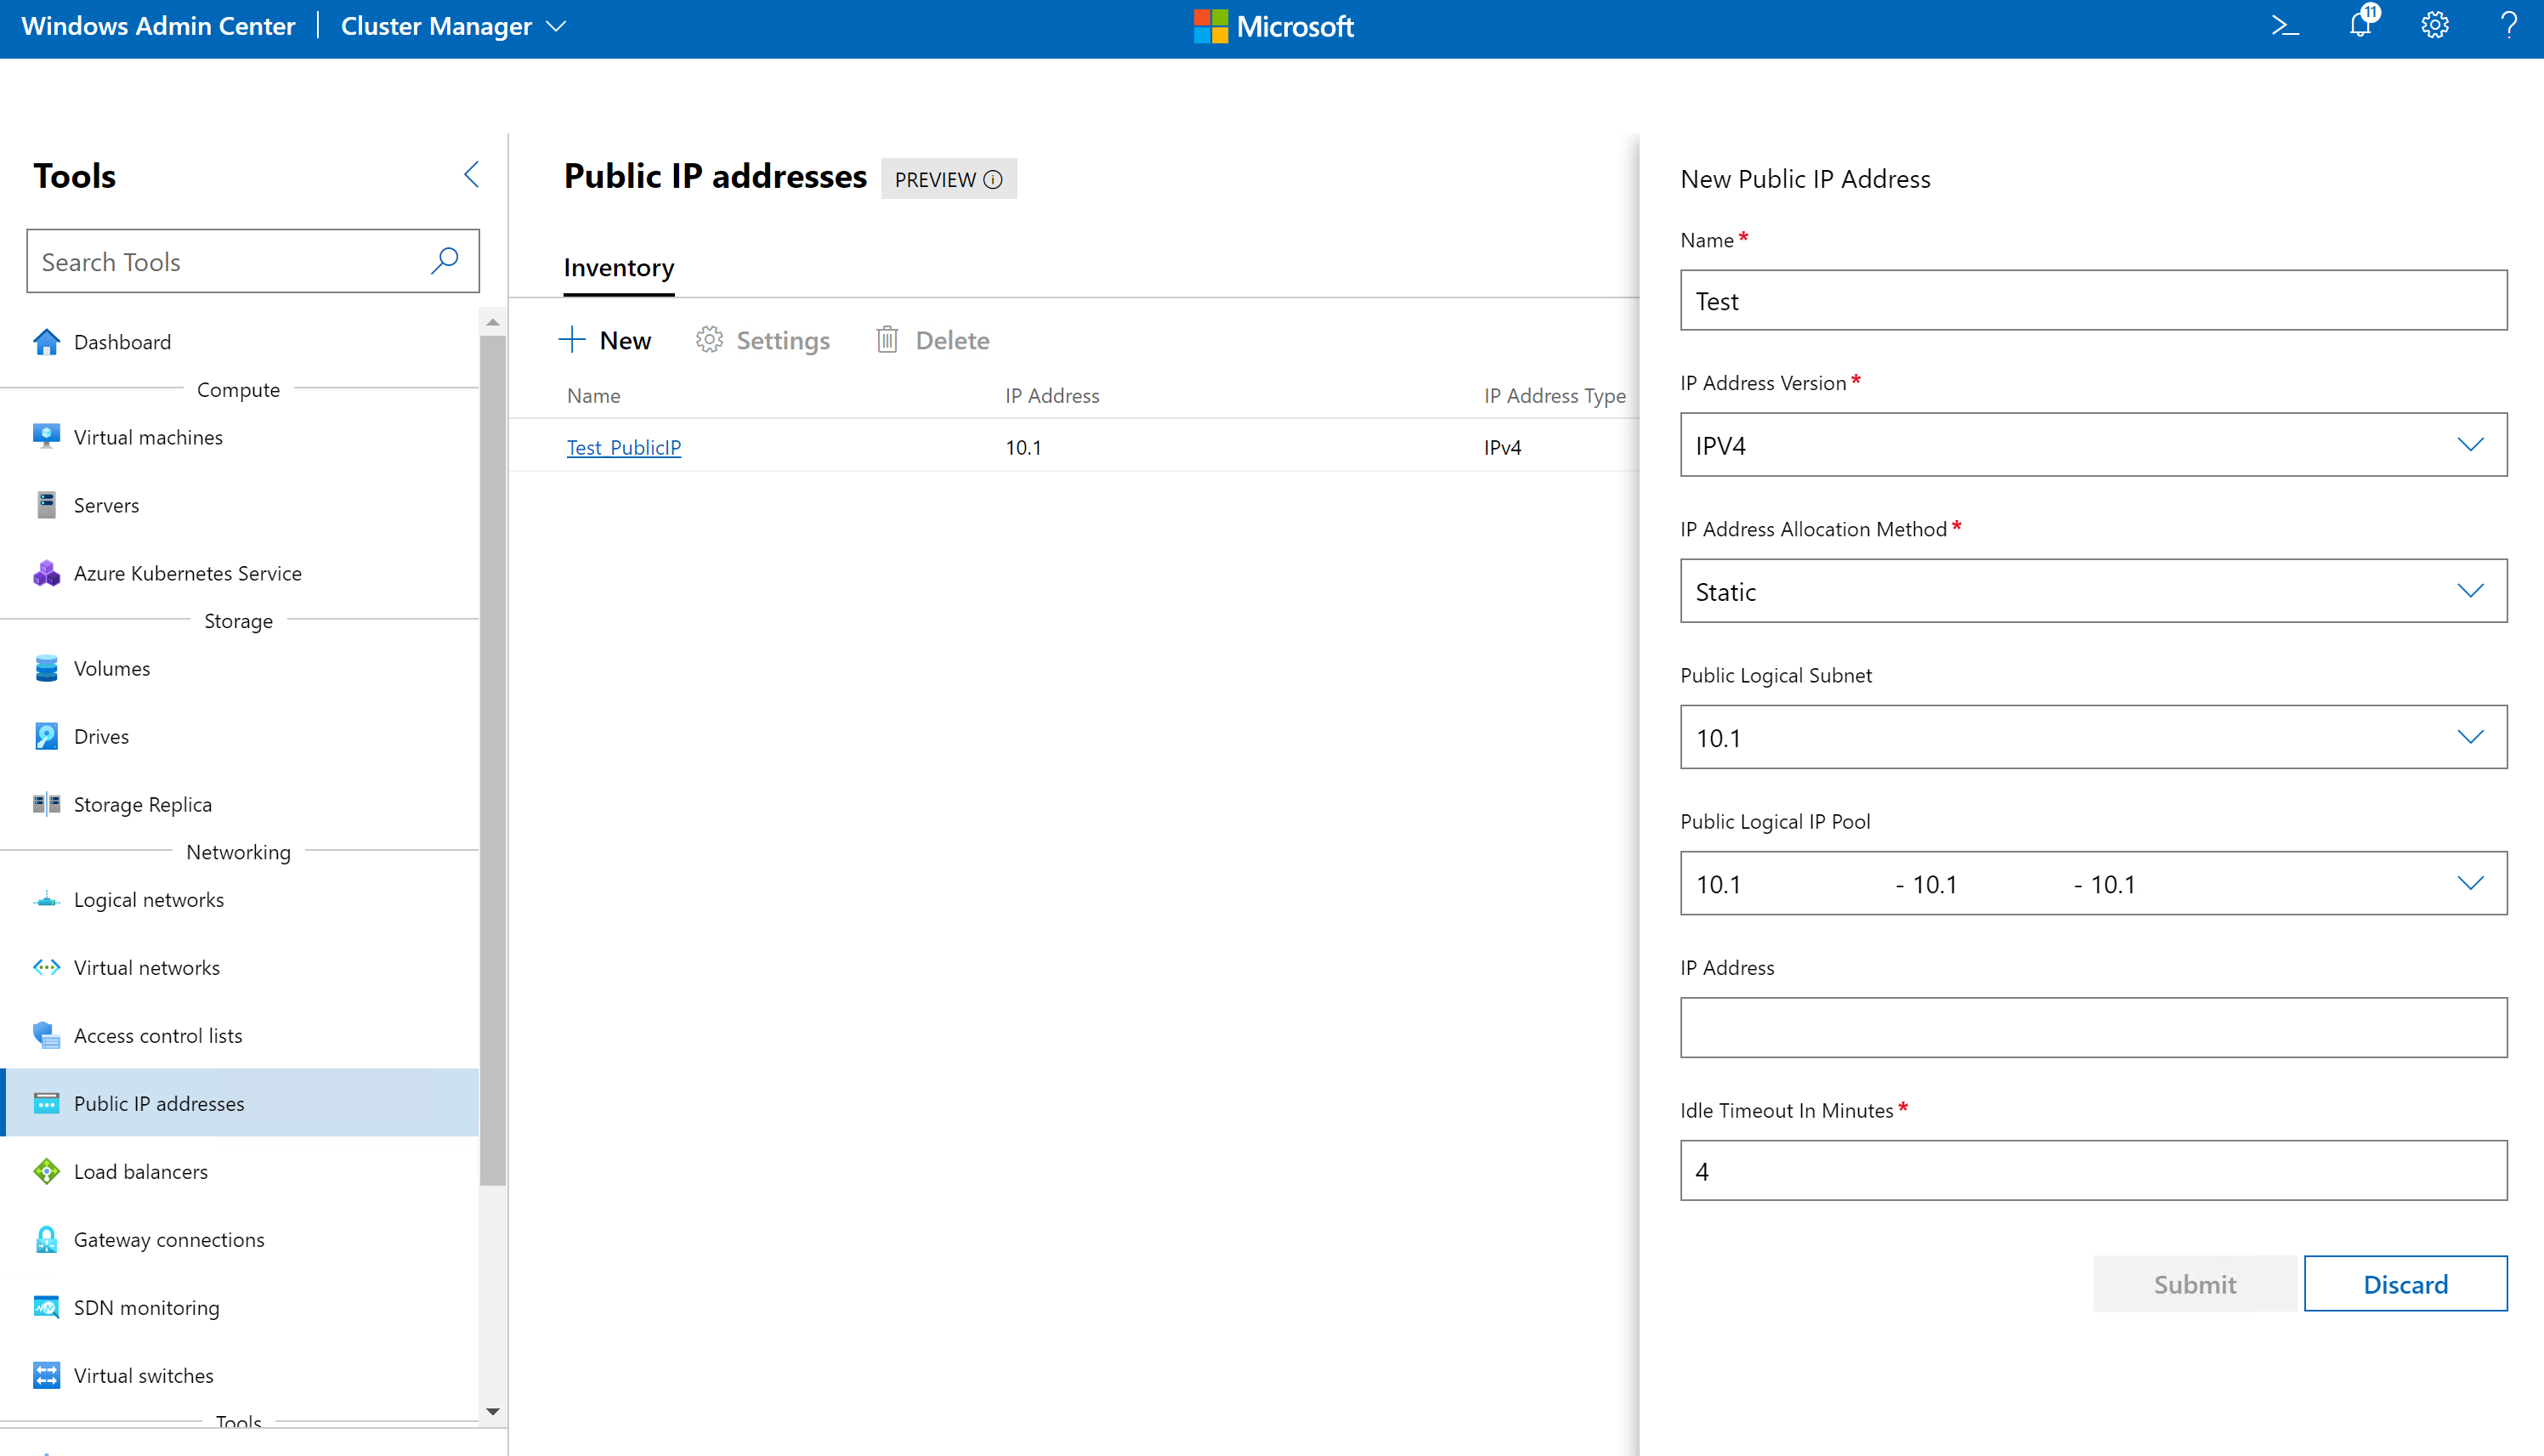The image size is (2544, 1456).
Task: Open the Load balancers tool
Action: pyautogui.click(x=141, y=1171)
